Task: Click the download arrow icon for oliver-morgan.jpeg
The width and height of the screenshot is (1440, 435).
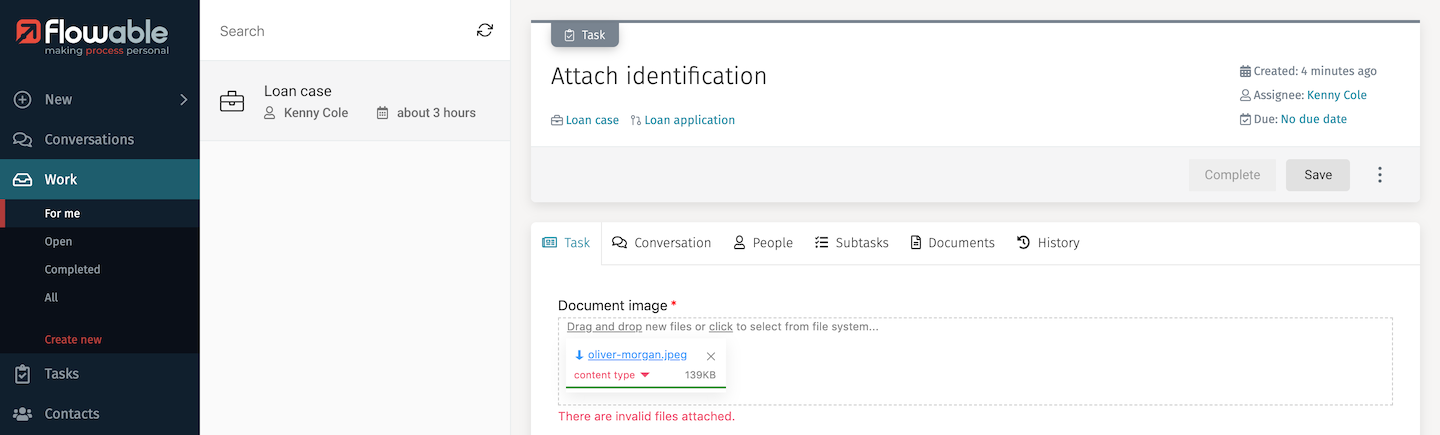Action: tap(579, 355)
